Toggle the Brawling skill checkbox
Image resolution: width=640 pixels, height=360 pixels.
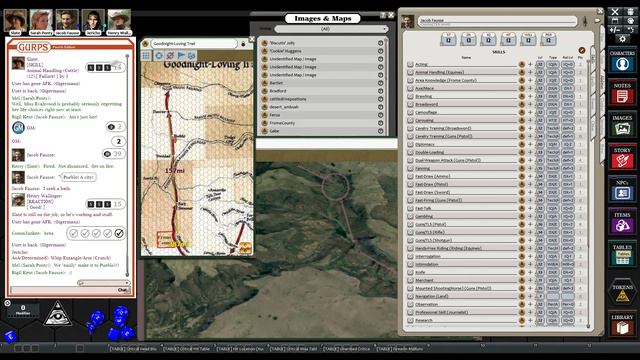click(410, 96)
